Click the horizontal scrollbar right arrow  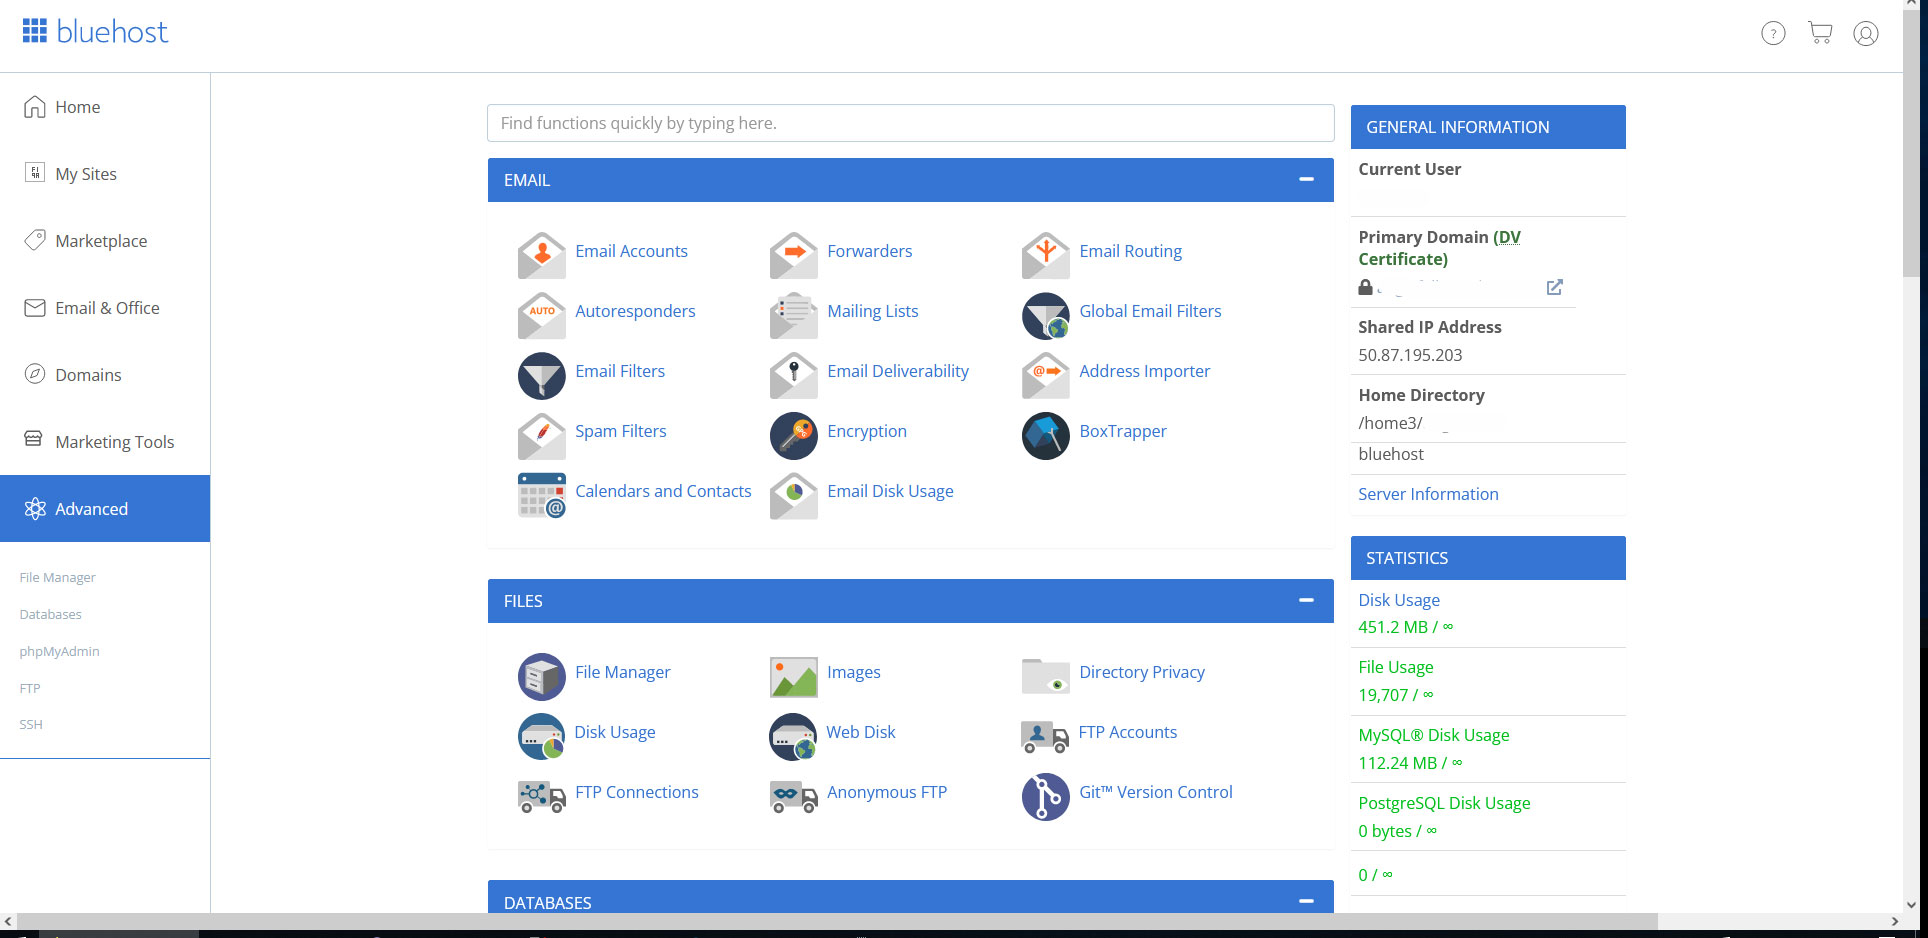[x=1895, y=921]
